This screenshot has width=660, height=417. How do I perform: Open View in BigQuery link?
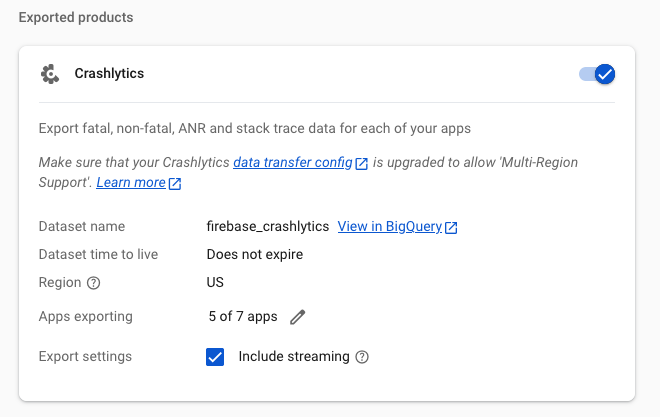397,226
